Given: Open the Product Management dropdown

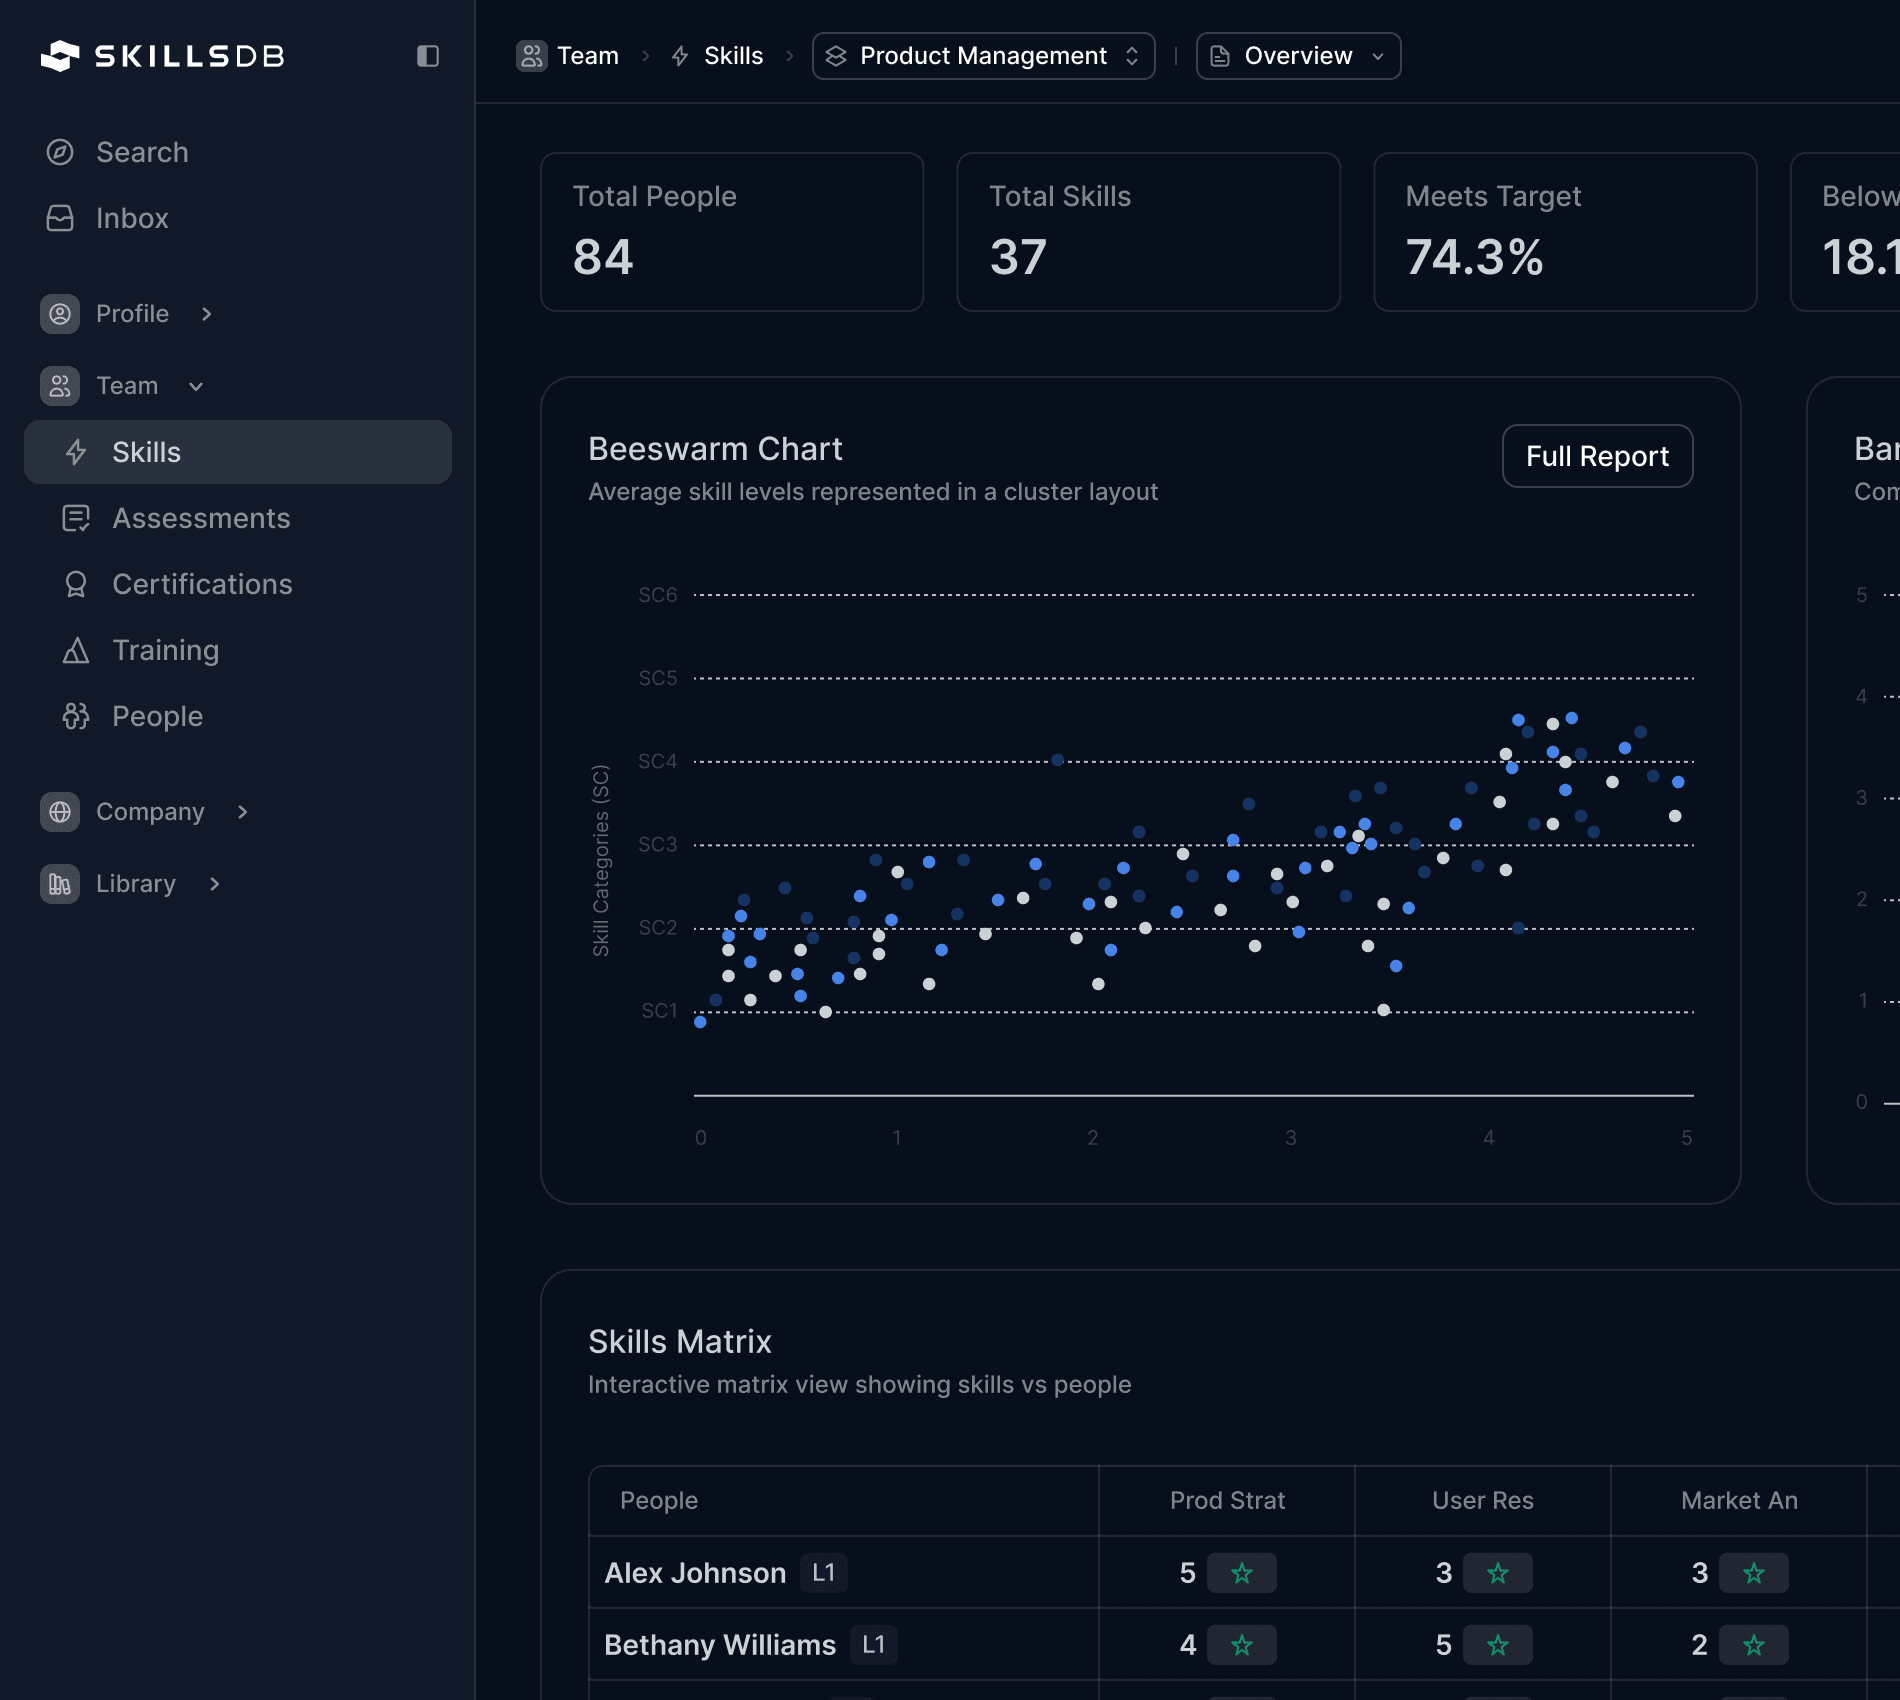Looking at the screenshot, I should [983, 56].
